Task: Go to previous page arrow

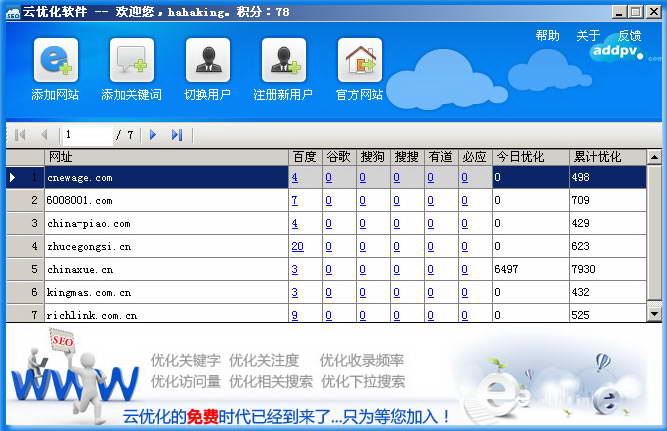Action: 44,134
